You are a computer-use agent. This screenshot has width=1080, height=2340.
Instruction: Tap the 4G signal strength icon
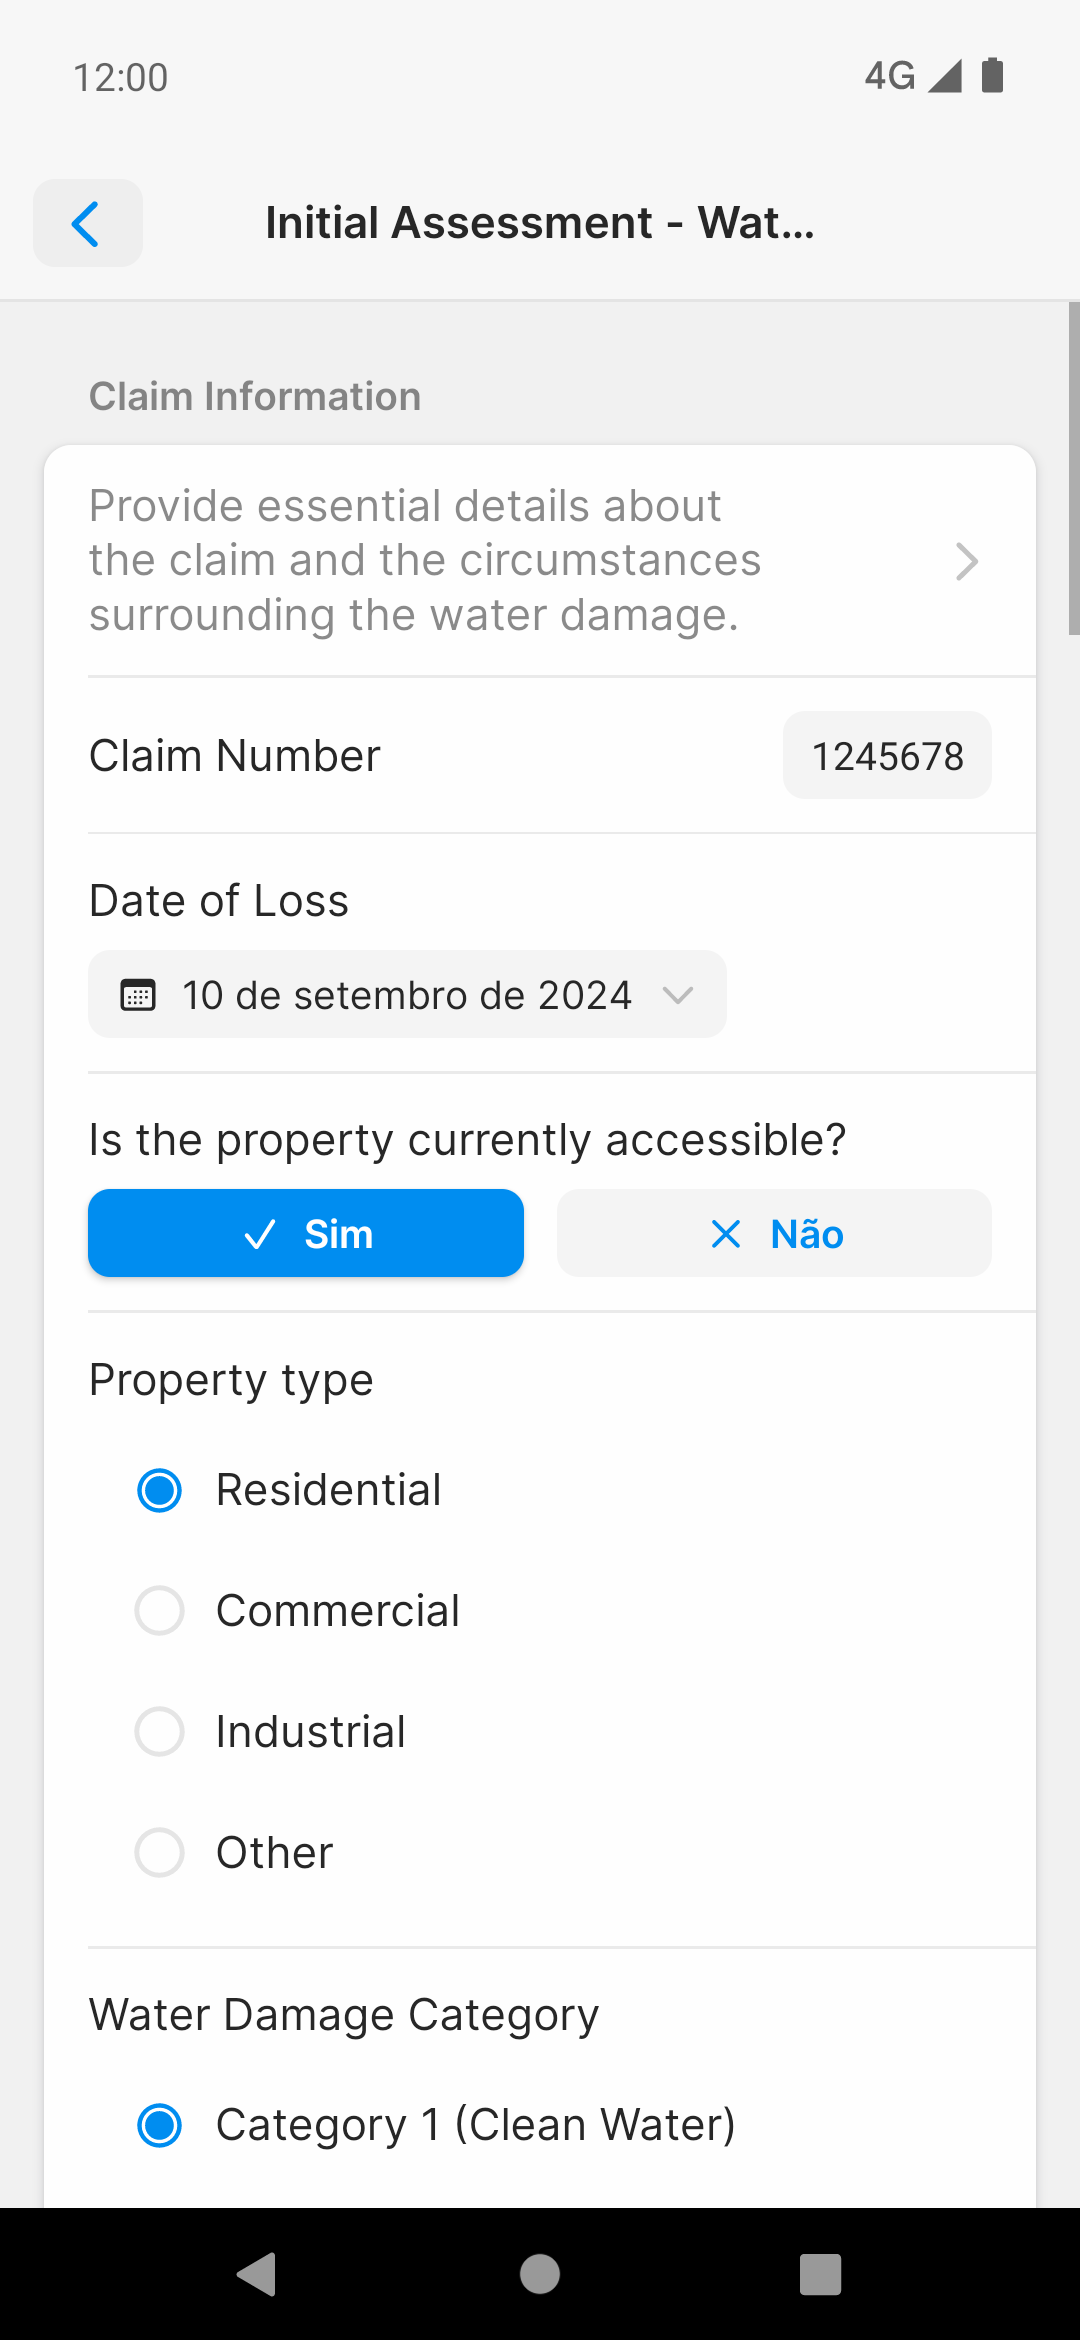pos(945,75)
